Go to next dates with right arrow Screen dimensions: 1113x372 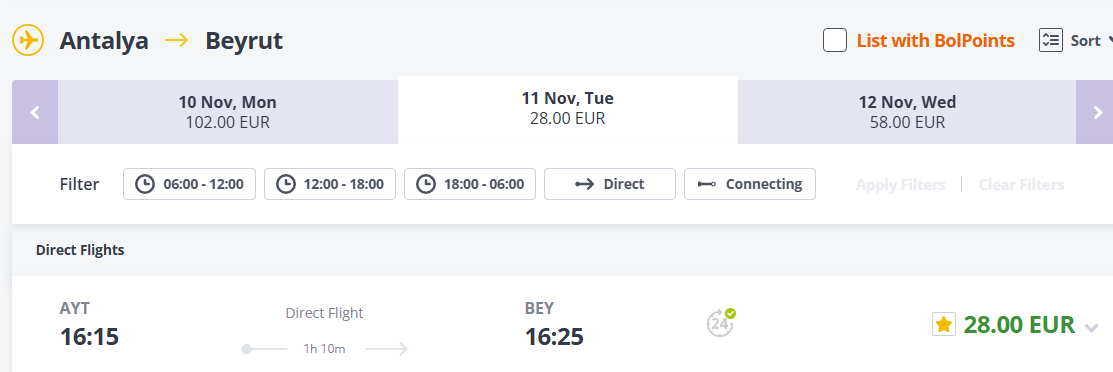click(1097, 112)
